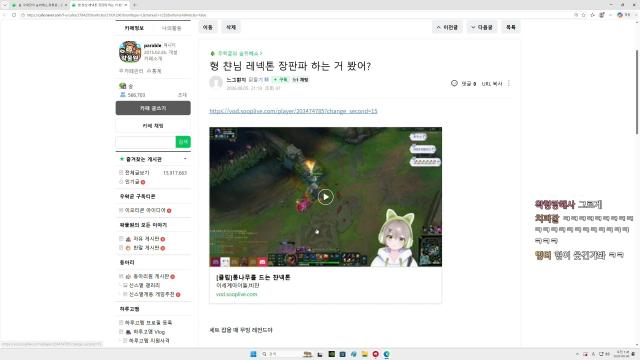The image size is (640, 360).
Task: Click the browser reload icon
Action: tap(14, 15)
